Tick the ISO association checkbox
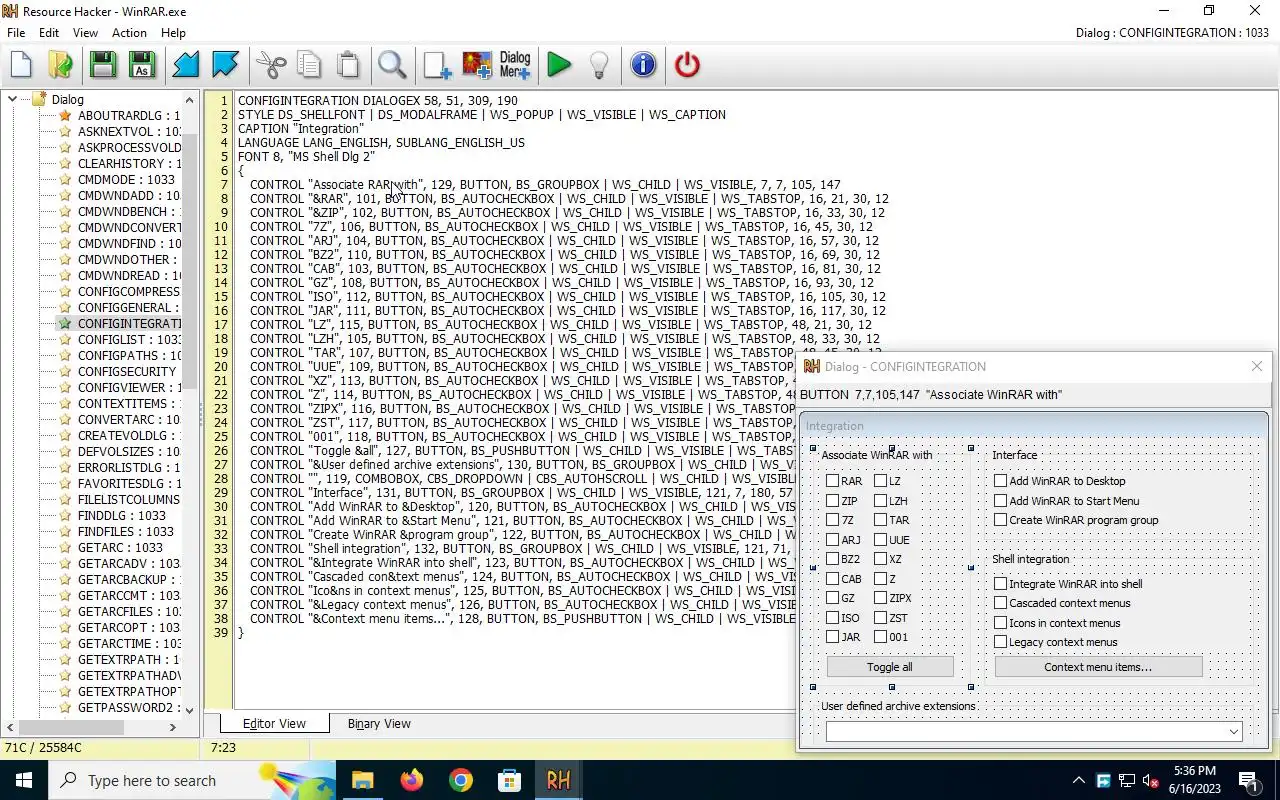Viewport: 1280px width, 800px height. click(x=832, y=618)
